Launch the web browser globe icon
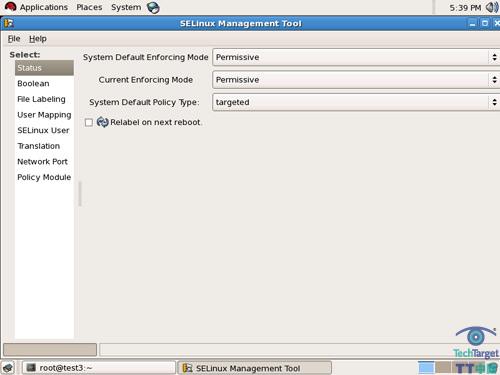The width and height of the screenshot is (500, 375). [153, 7]
